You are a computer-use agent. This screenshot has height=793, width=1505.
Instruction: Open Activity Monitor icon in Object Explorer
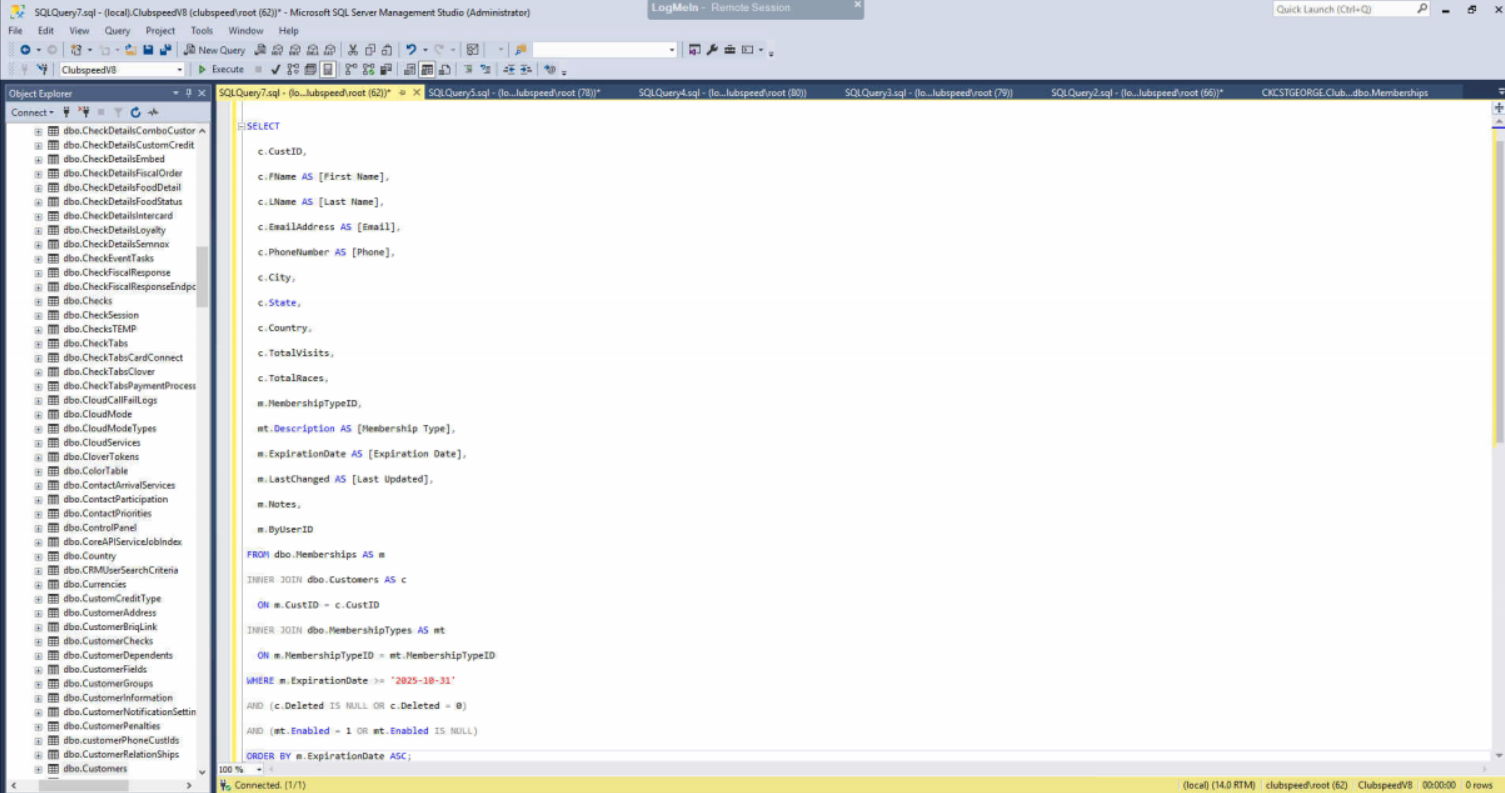pos(153,112)
